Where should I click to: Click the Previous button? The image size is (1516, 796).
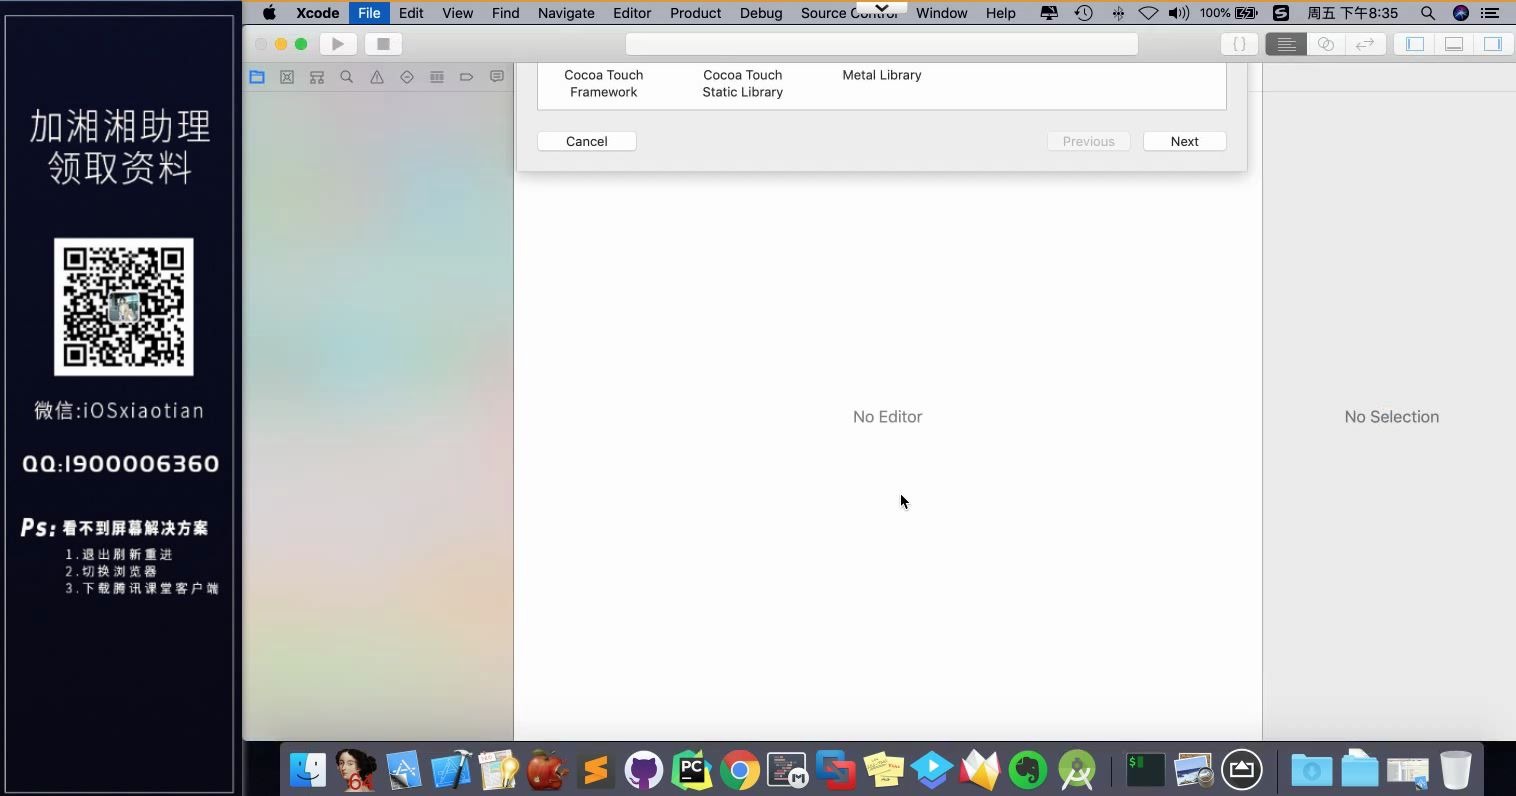point(1089,141)
